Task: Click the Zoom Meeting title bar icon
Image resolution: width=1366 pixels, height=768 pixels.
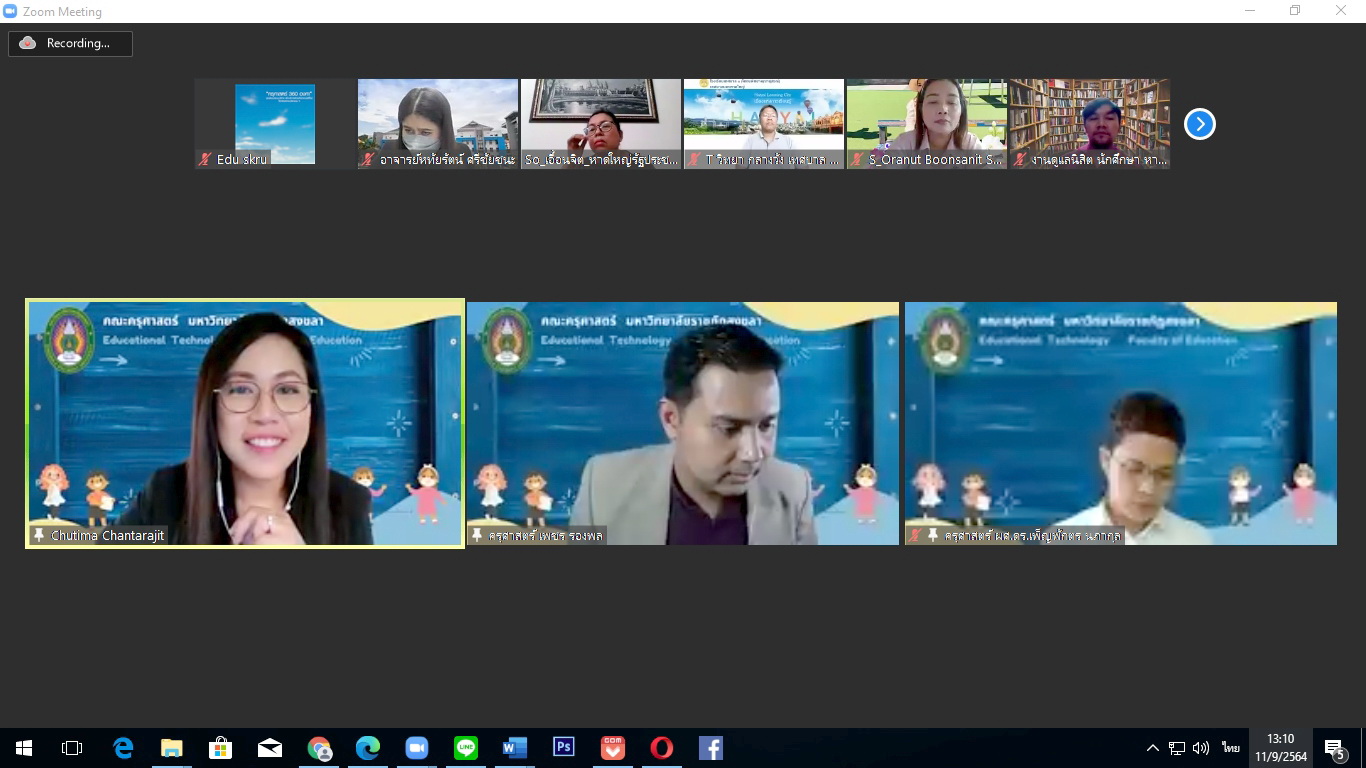Action: click(11, 11)
